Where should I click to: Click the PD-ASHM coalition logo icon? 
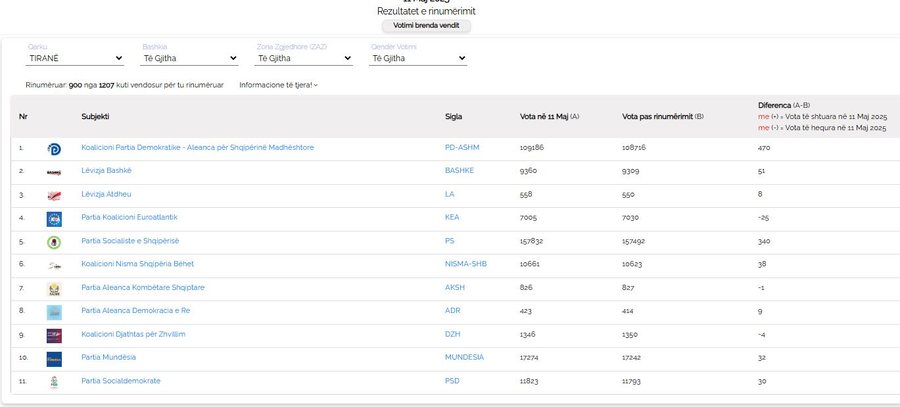54,149
